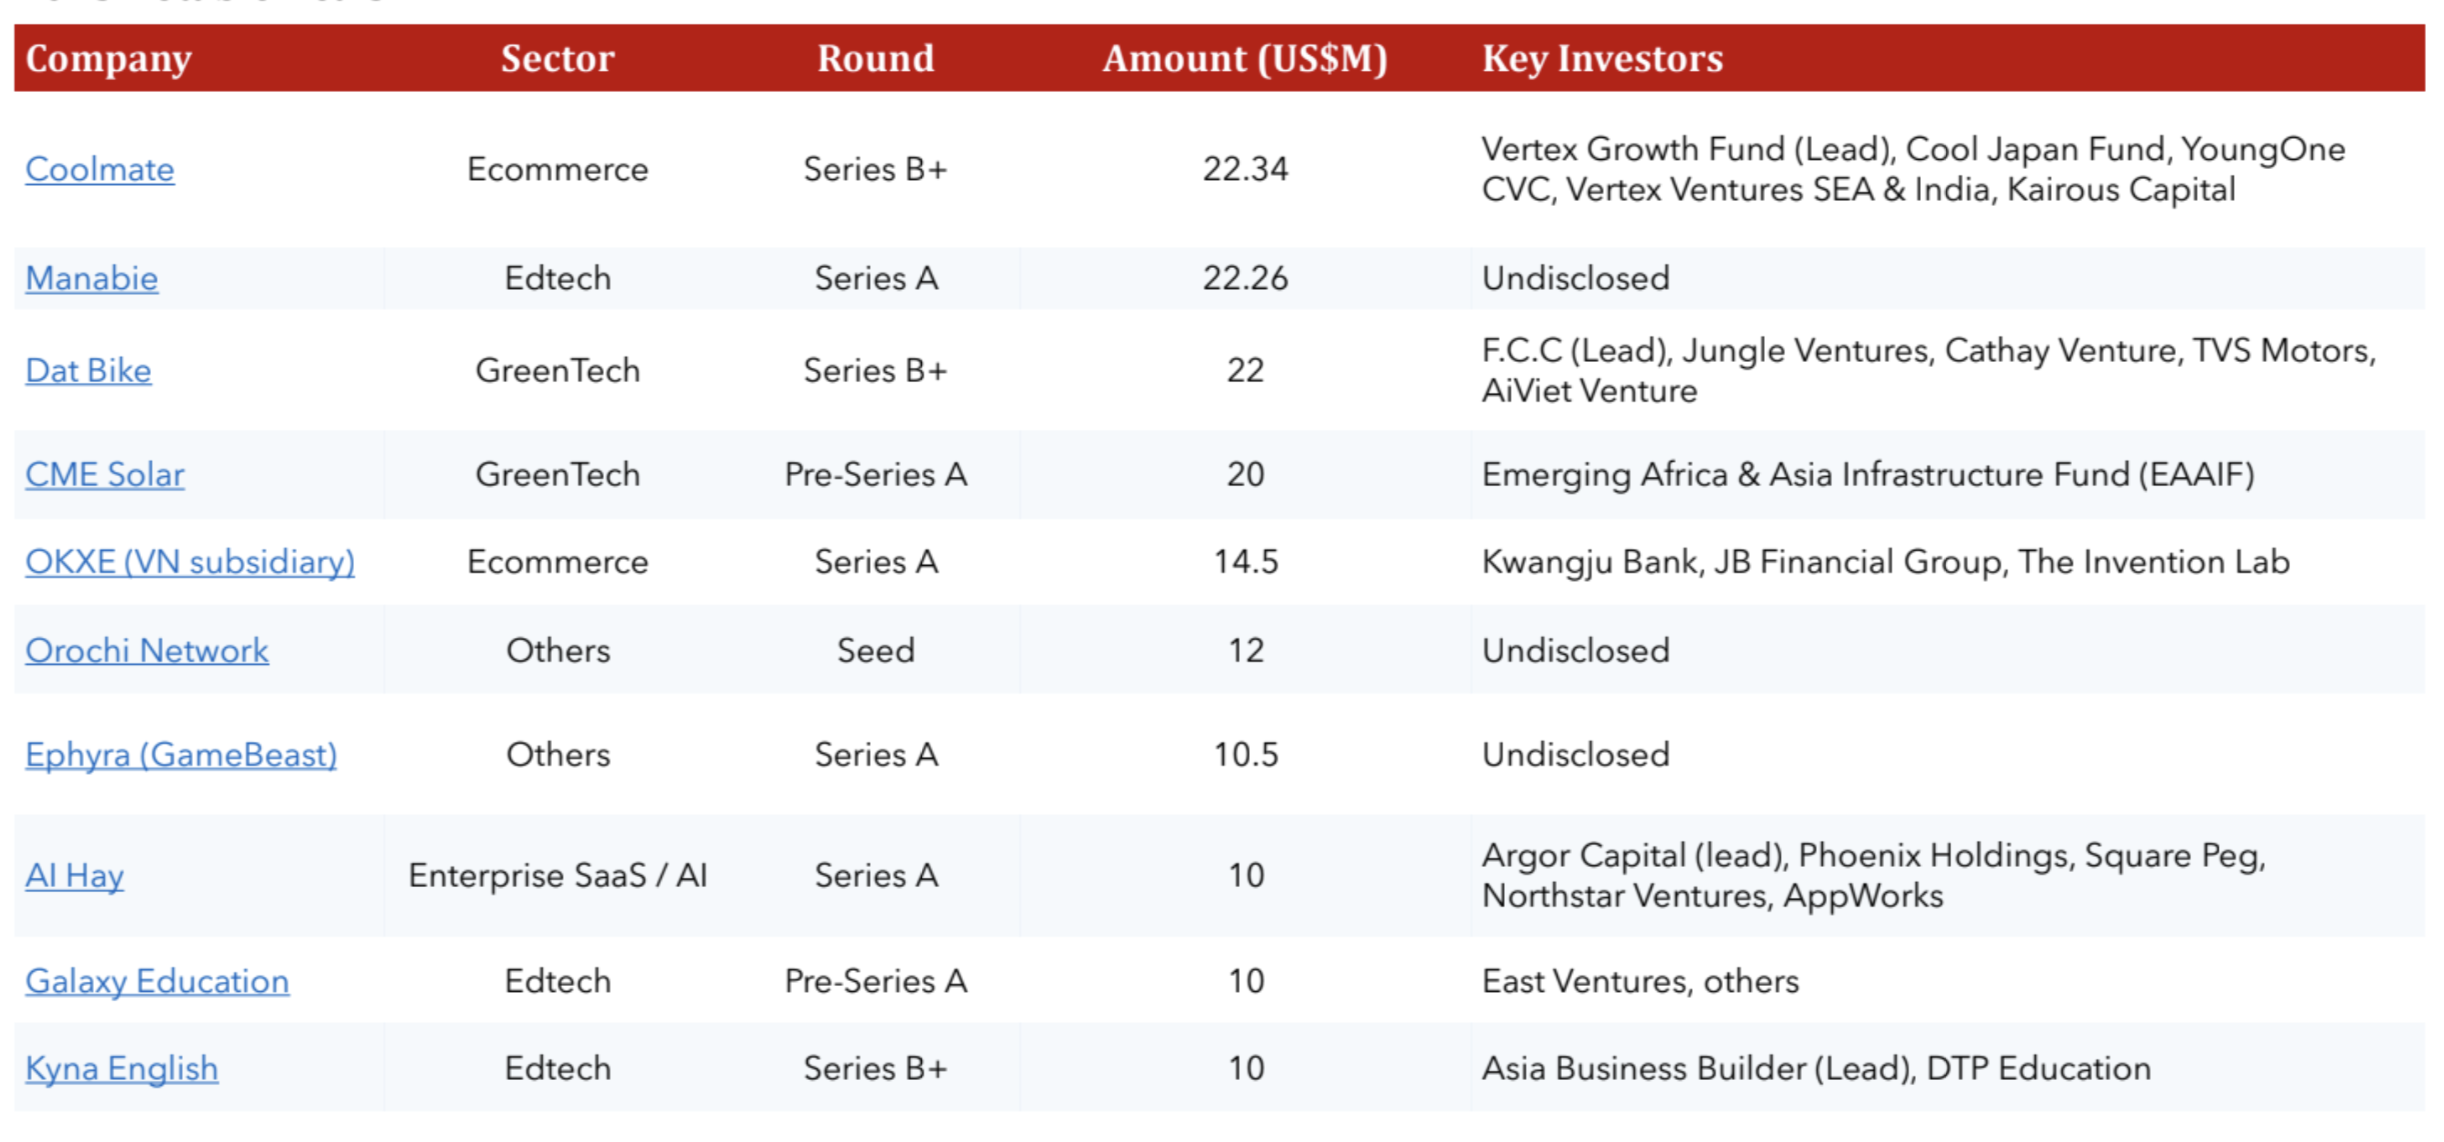Follow the CME Solar hyperlink
This screenshot has width=2444, height=1142.
point(104,474)
